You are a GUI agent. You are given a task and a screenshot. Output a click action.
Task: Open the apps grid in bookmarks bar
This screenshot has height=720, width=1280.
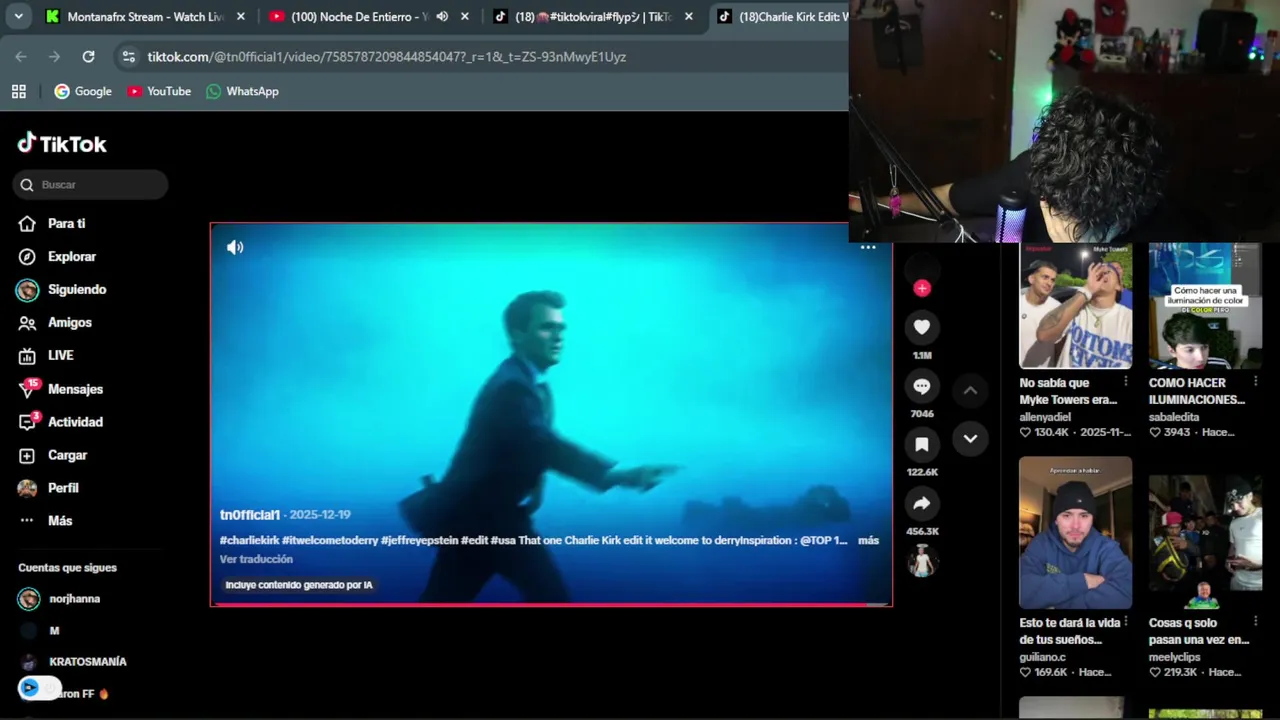[x=19, y=91]
